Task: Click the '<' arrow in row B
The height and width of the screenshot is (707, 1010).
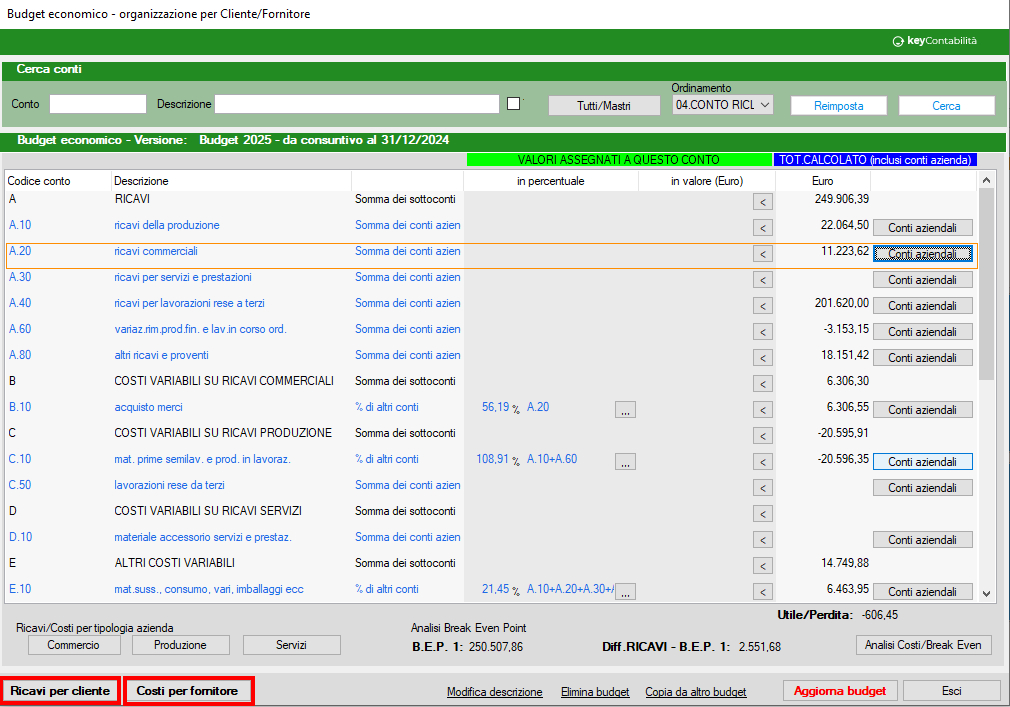Action: 763,384
